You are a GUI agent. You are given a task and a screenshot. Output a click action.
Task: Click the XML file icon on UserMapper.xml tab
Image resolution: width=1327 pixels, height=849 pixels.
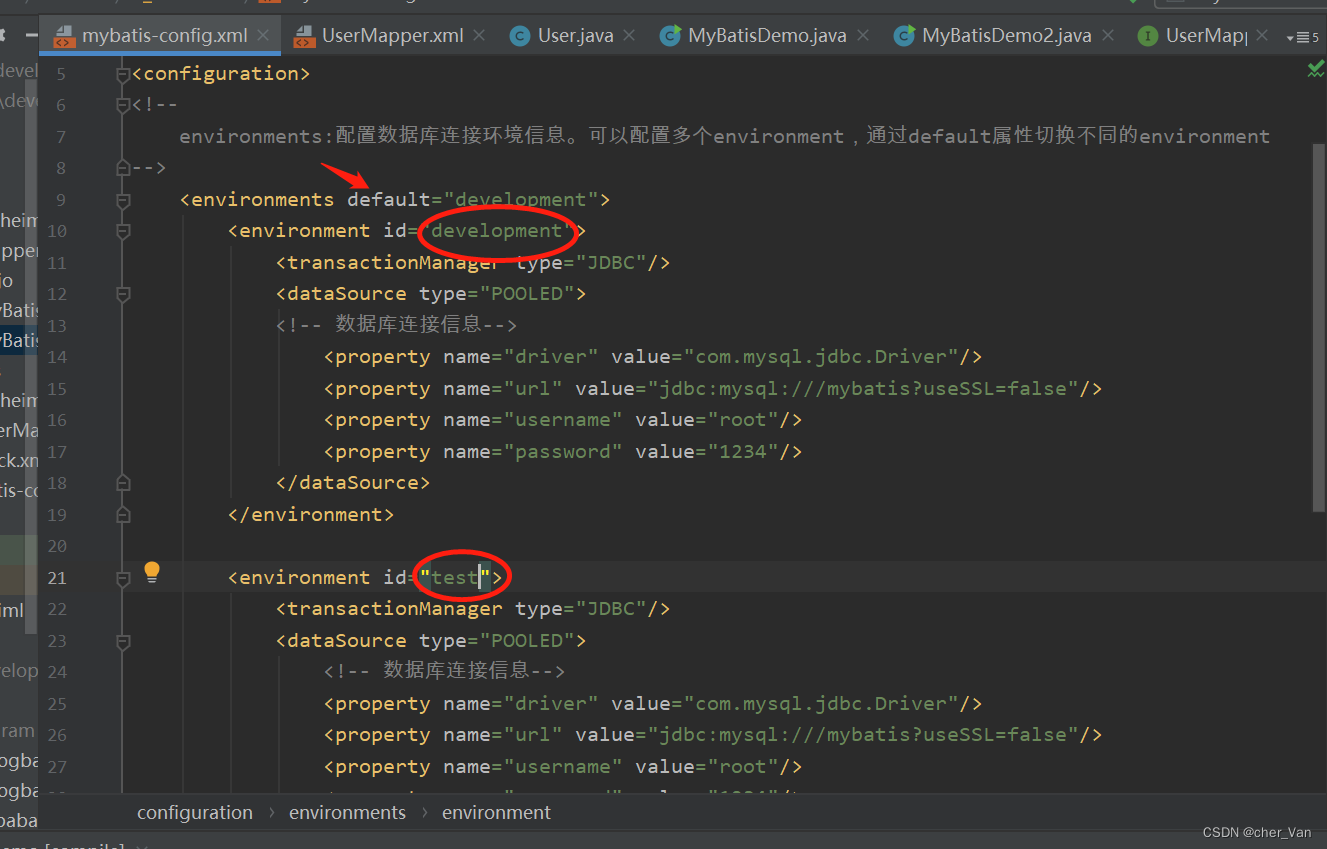pyautogui.click(x=305, y=37)
